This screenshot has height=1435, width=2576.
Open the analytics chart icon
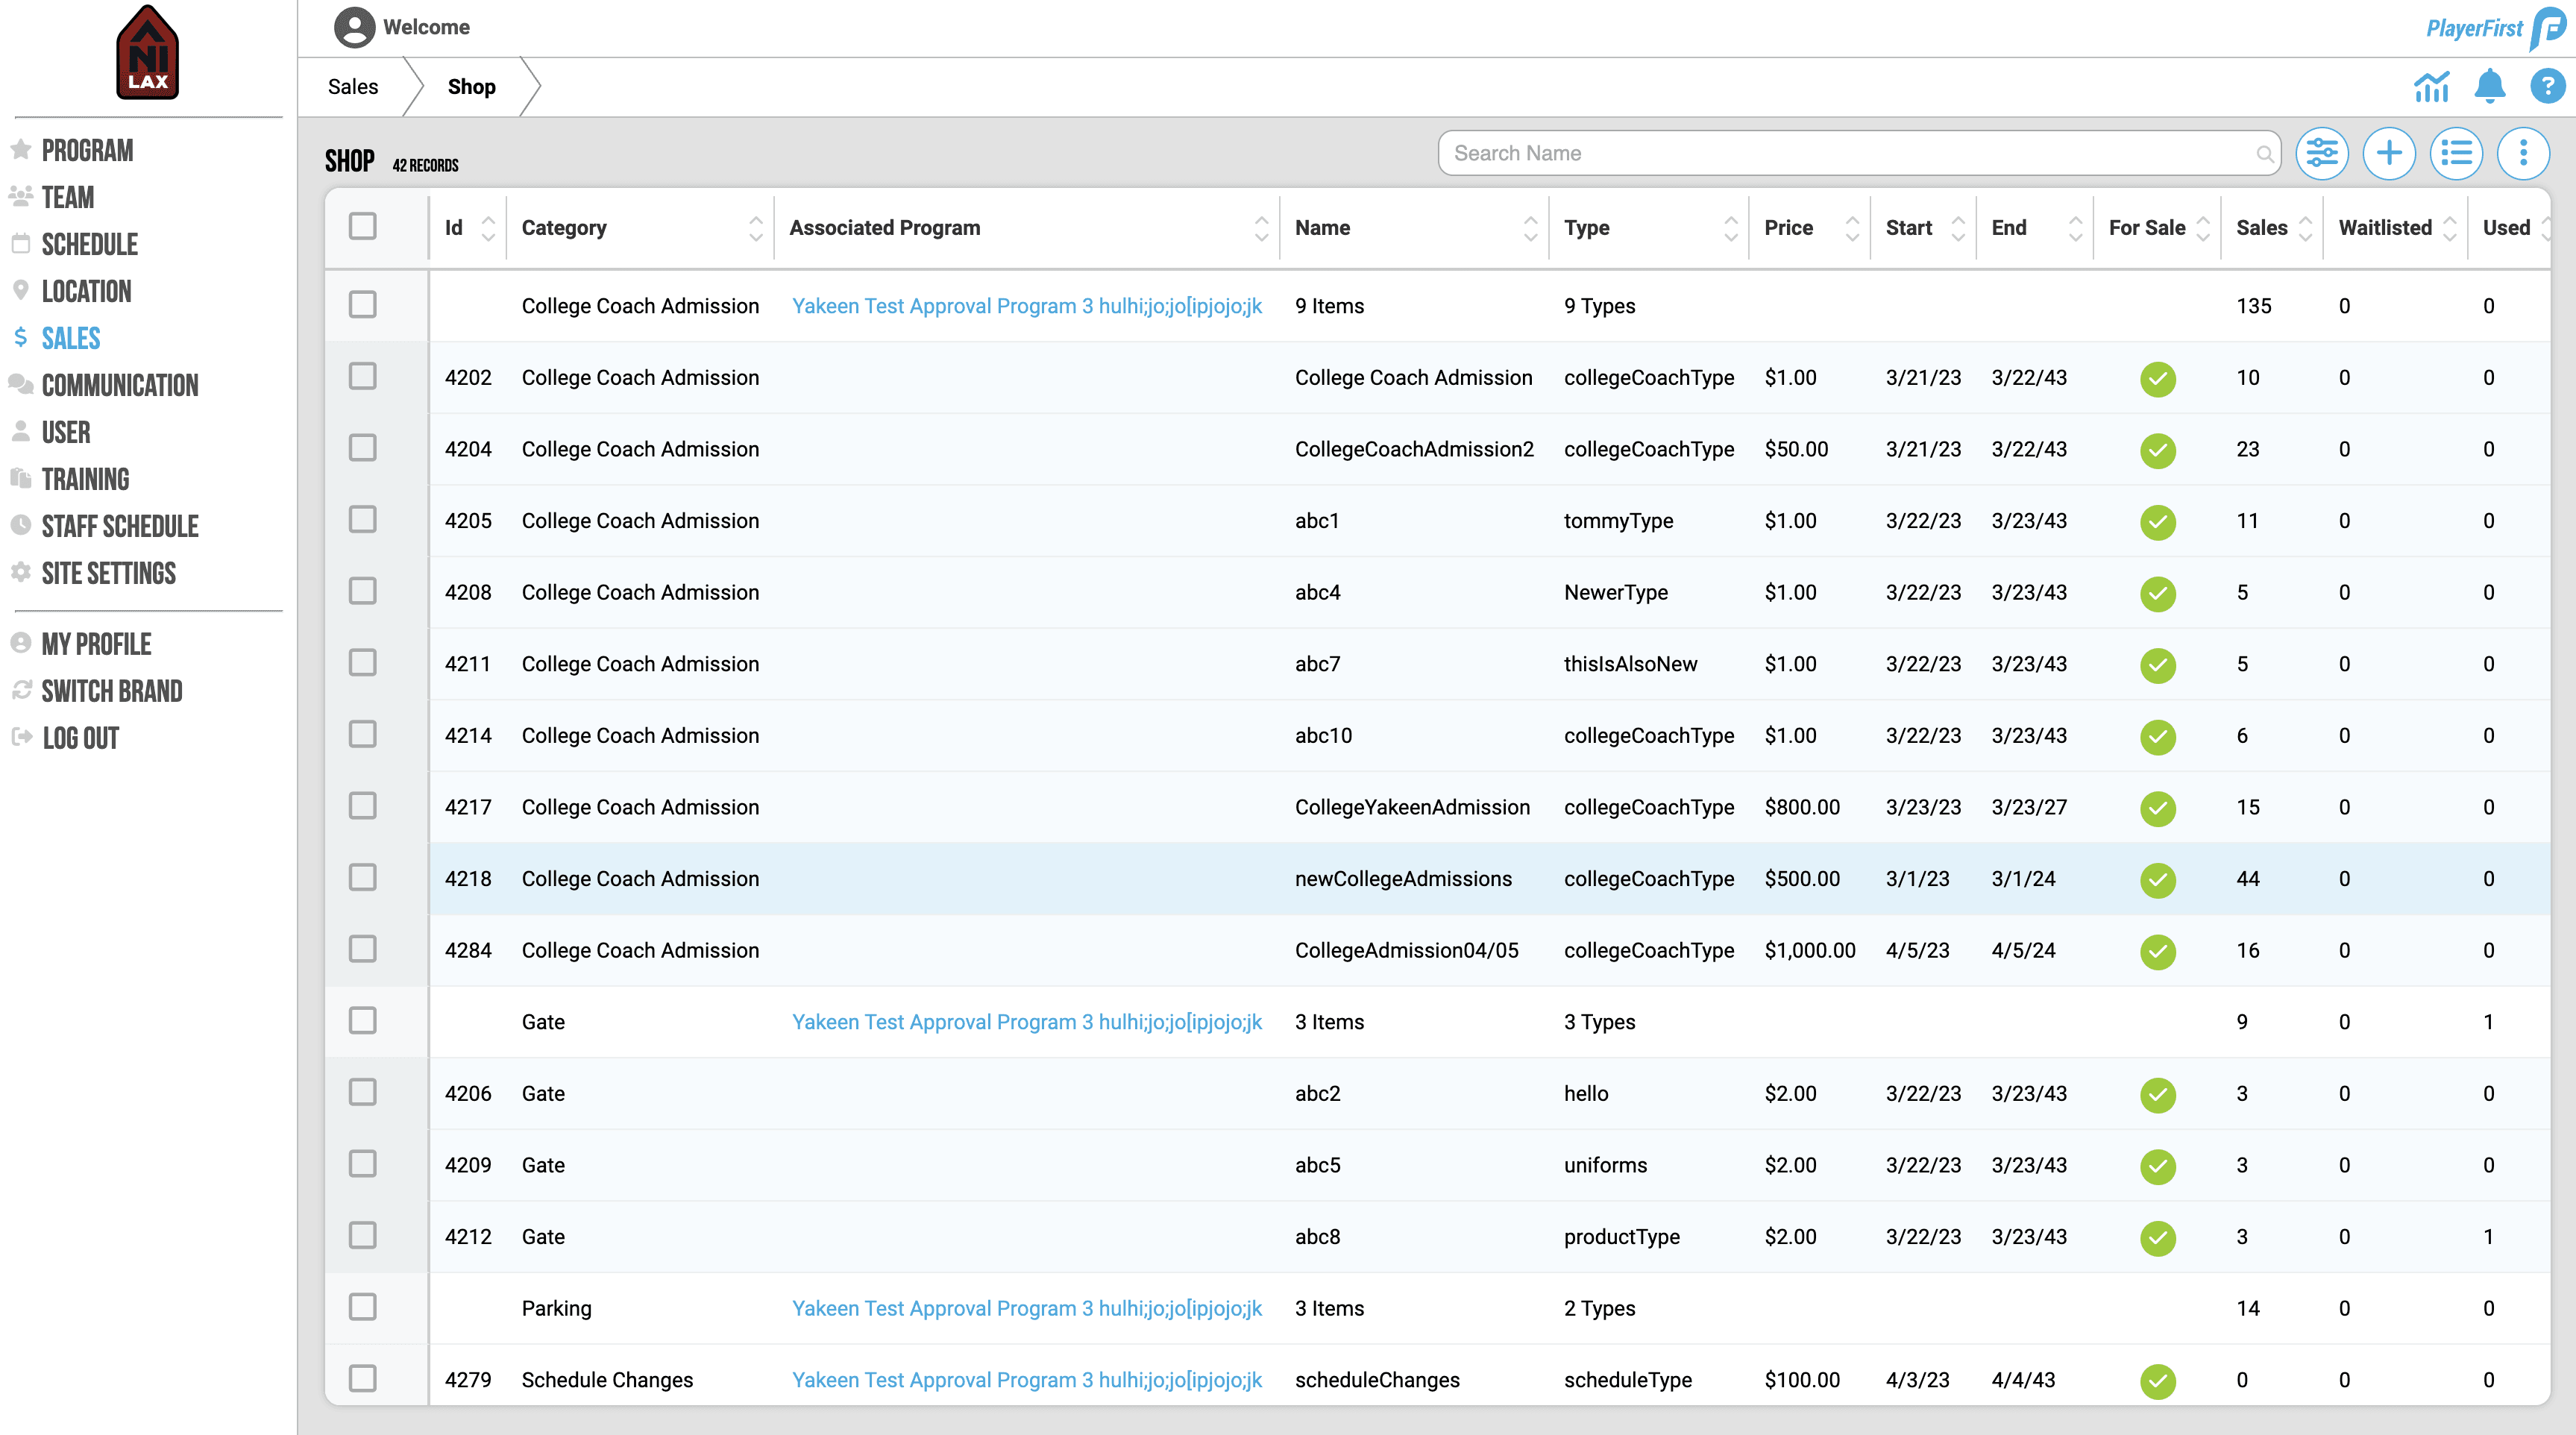click(2431, 87)
